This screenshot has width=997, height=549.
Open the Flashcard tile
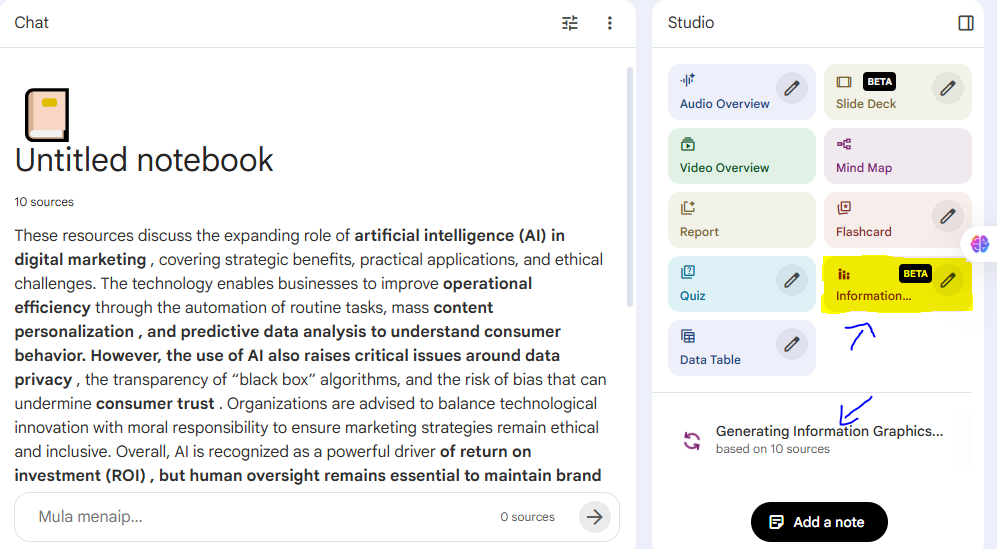point(880,221)
